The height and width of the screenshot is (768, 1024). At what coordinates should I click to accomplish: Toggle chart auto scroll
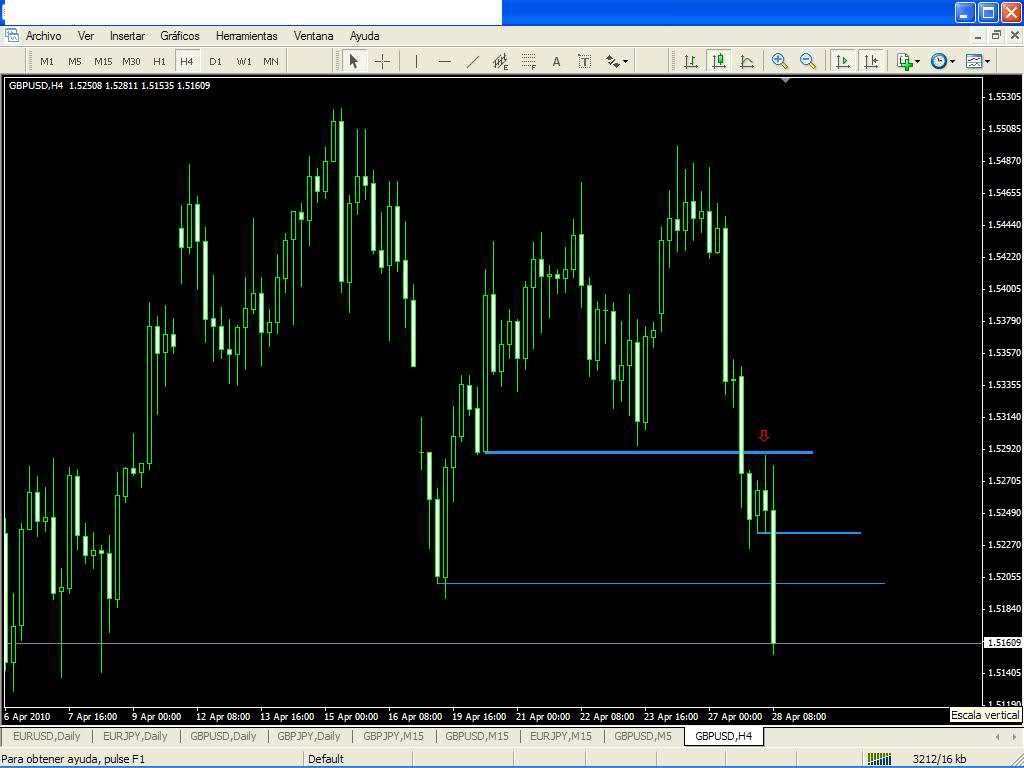click(843, 61)
